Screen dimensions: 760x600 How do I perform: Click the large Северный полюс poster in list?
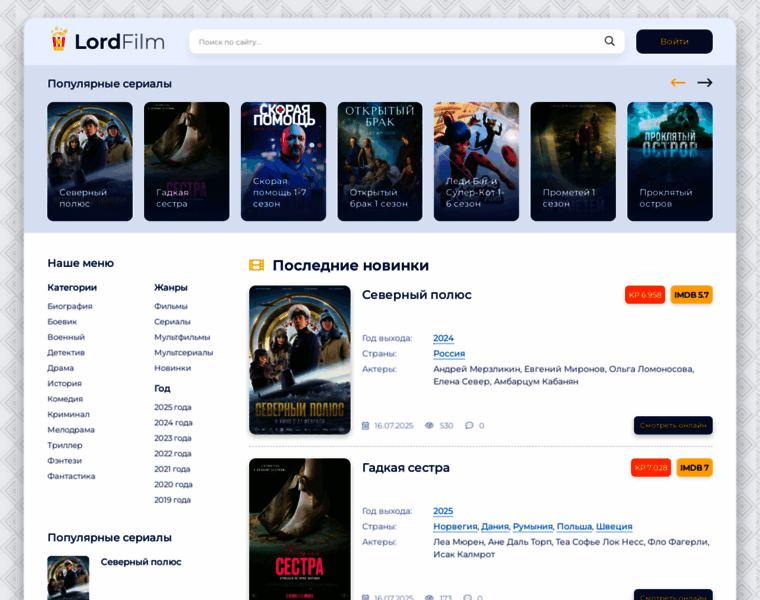pyautogui.click(x=300, y=360)
